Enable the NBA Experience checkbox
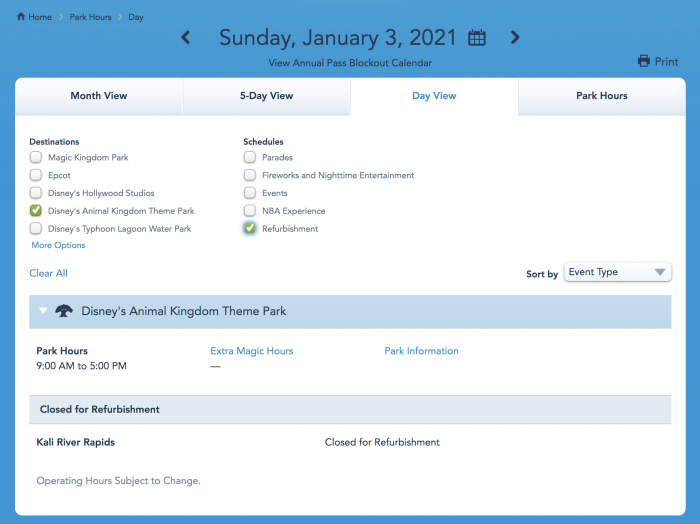Screen dimensions: 700x524 click(250, 211)
